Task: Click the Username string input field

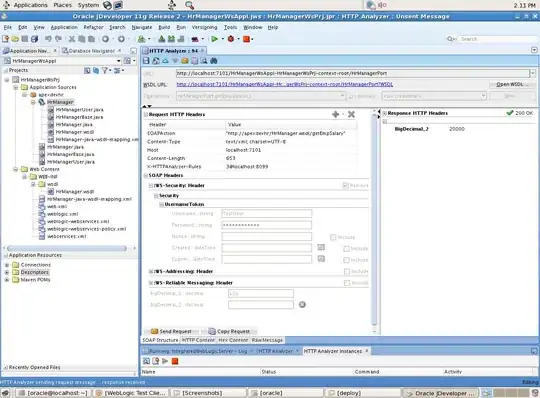Action: click(267, 213)
